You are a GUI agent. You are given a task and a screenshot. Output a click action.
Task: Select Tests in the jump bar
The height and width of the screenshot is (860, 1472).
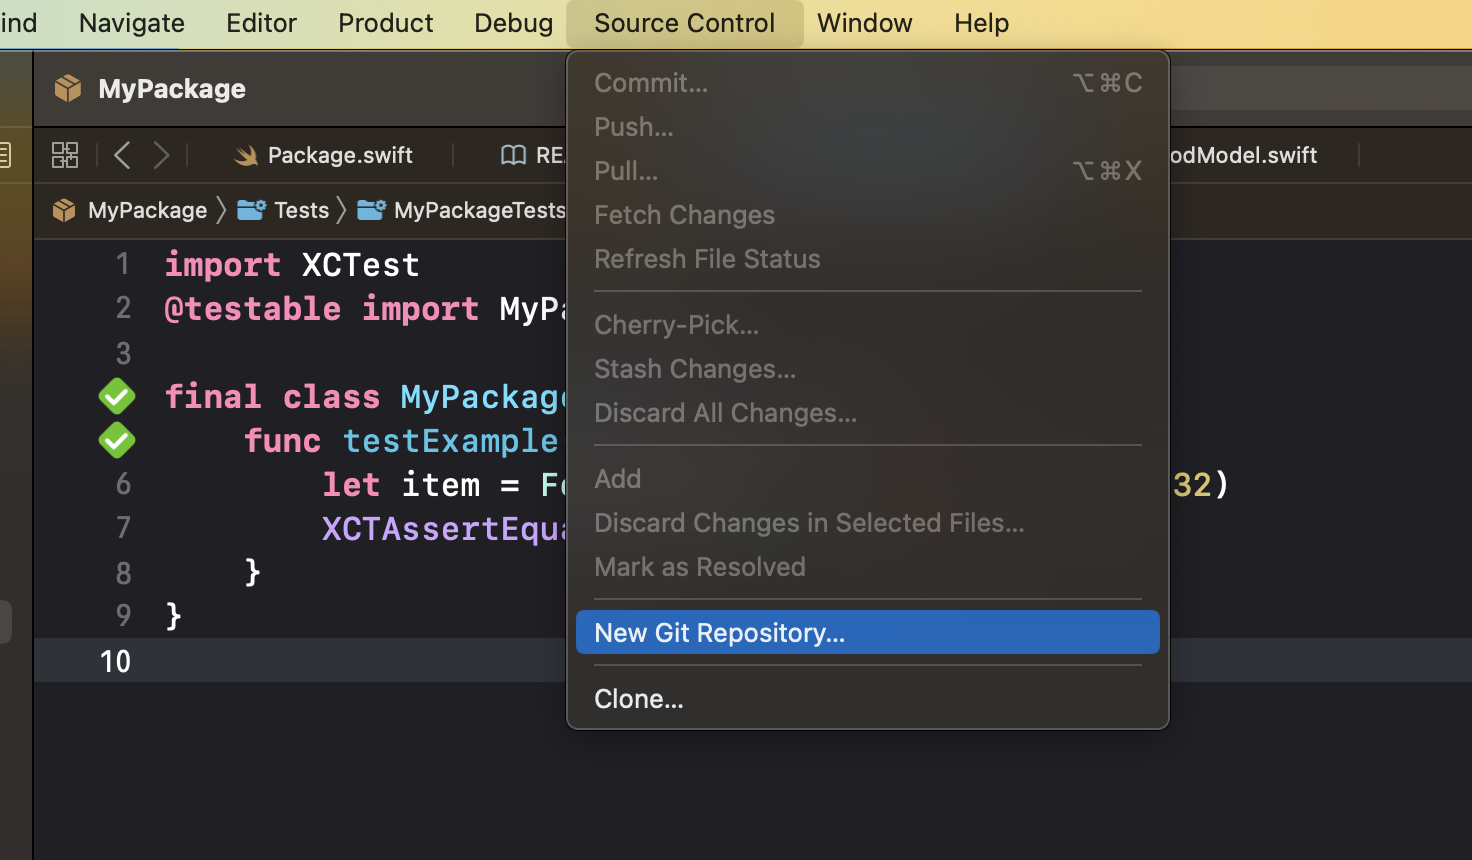pos(302,210)
